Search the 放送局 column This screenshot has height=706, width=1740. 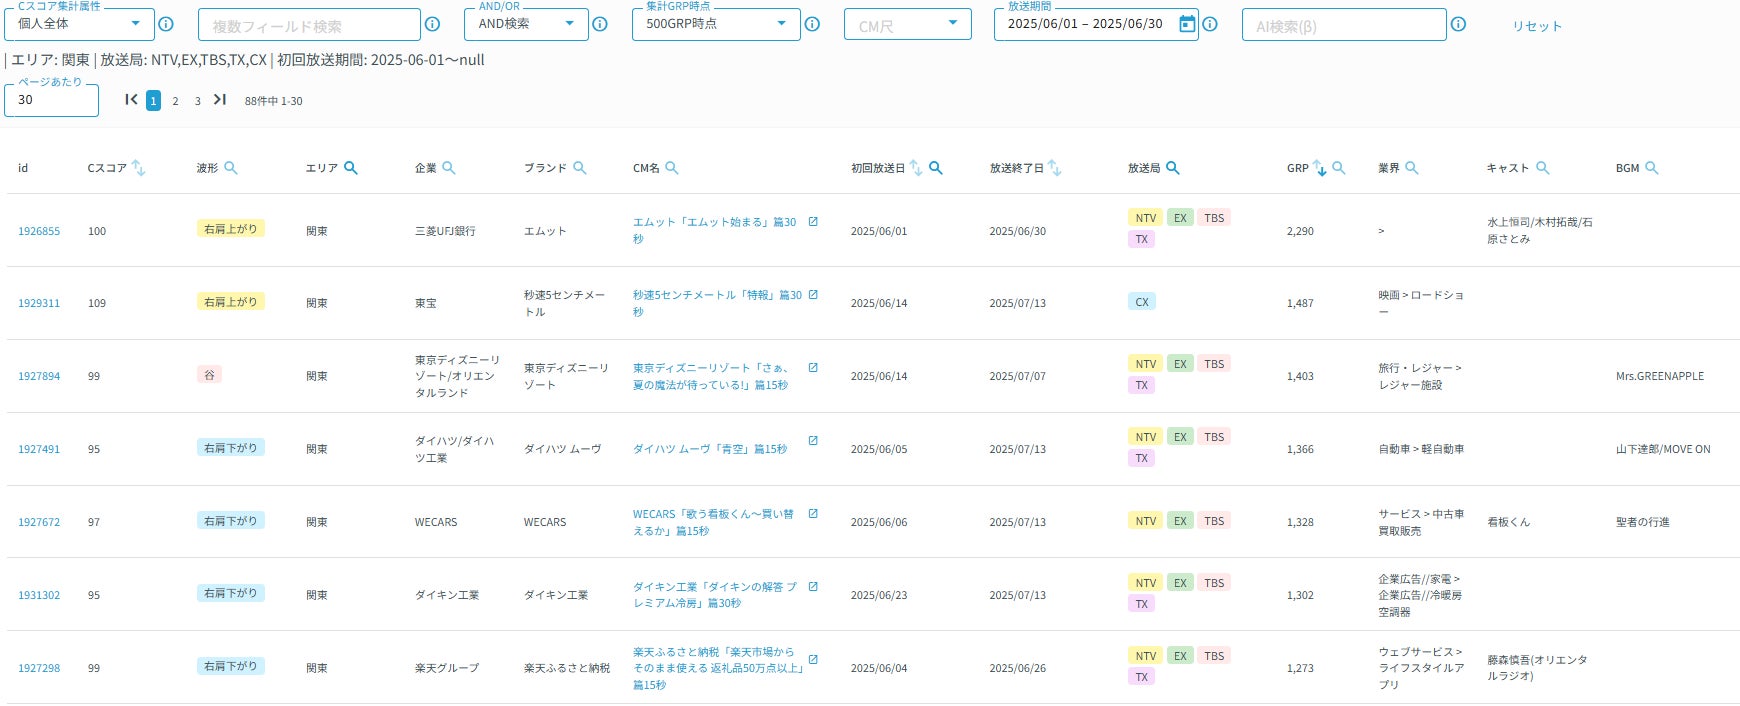(x=1173, y=168)
